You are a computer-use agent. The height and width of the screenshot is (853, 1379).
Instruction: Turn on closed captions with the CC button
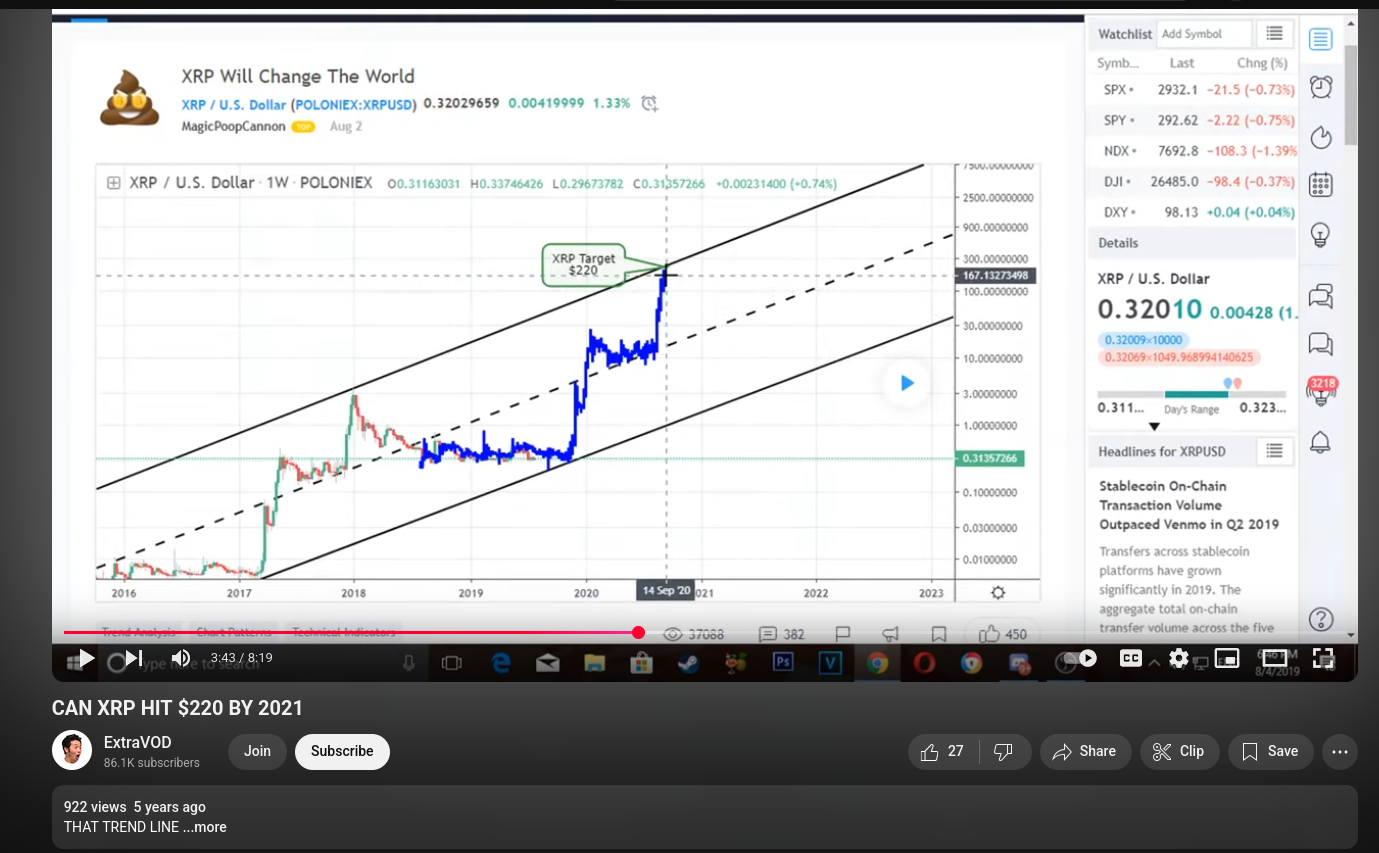(x=1131, y=658)
